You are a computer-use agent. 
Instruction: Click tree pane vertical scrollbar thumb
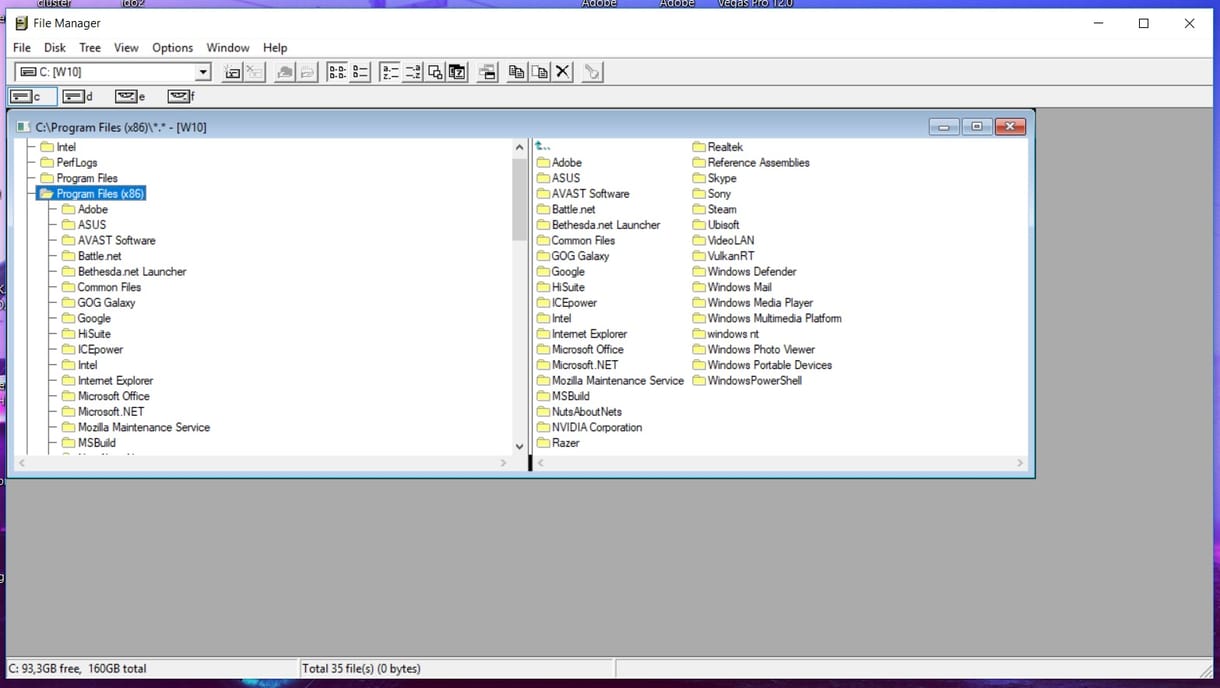tap(519, 198)
